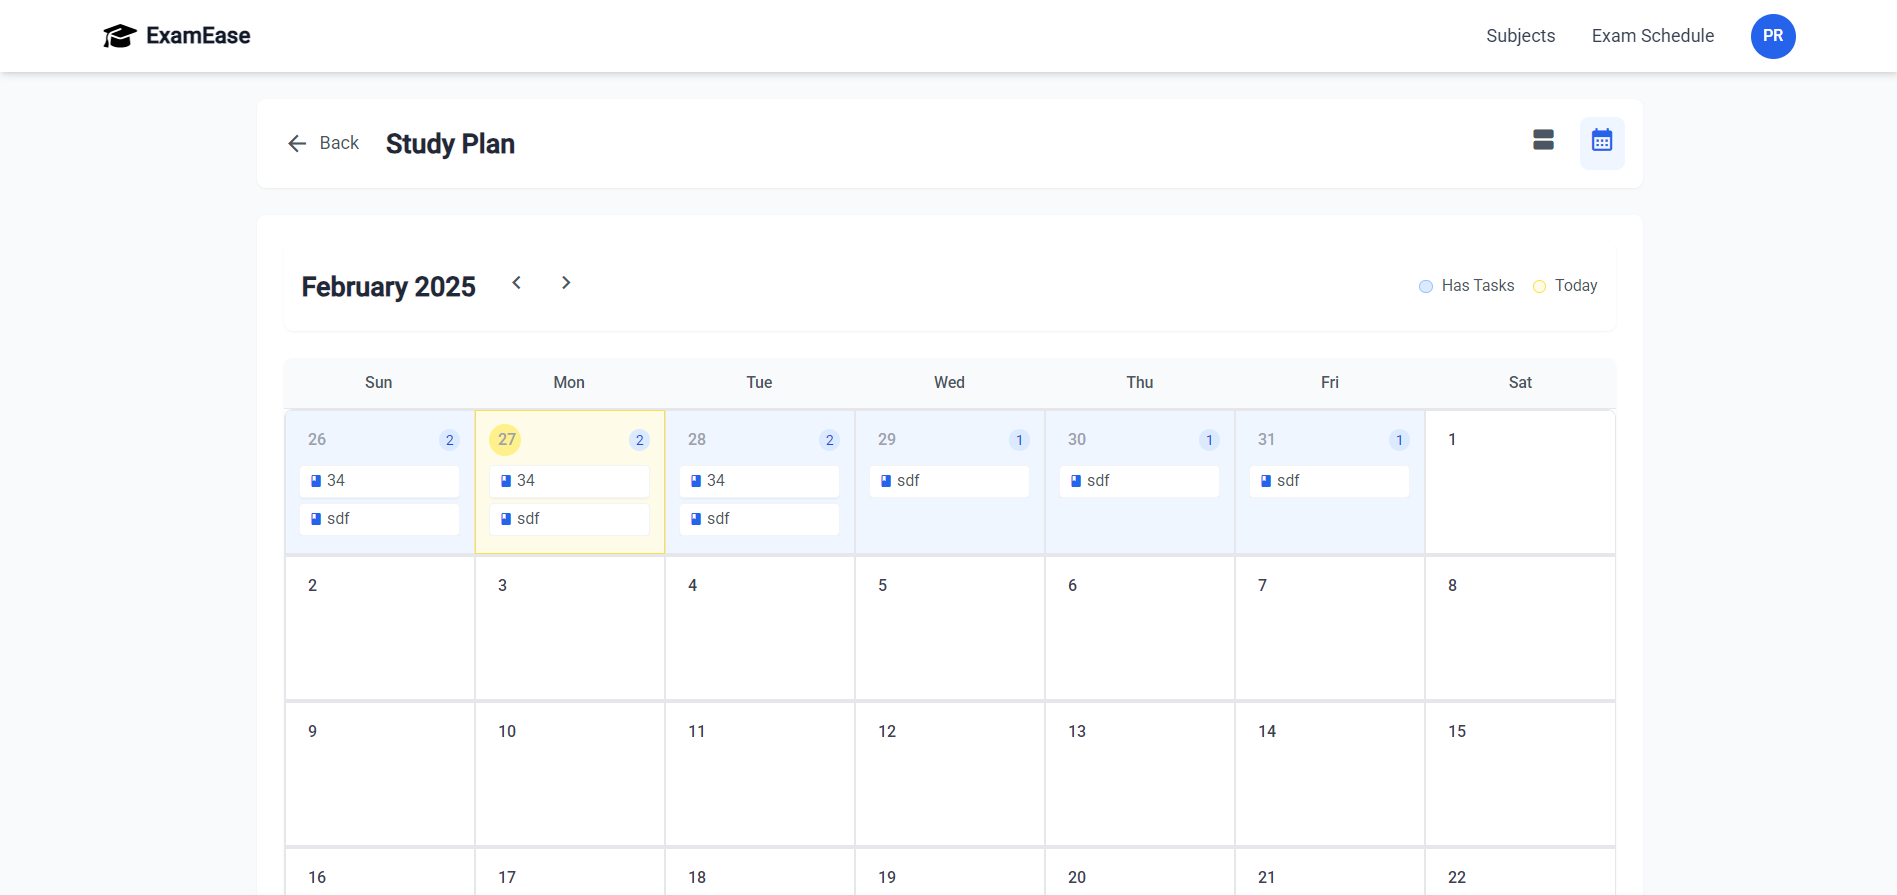Select calendar day 5
The height and width of the screenshot is (895, 1897).
(949, 628)
